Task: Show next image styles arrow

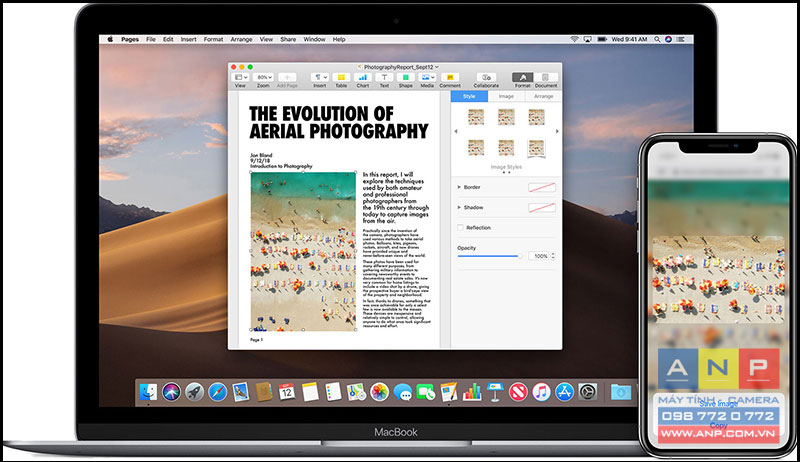Action: click(x=557, y=132)
